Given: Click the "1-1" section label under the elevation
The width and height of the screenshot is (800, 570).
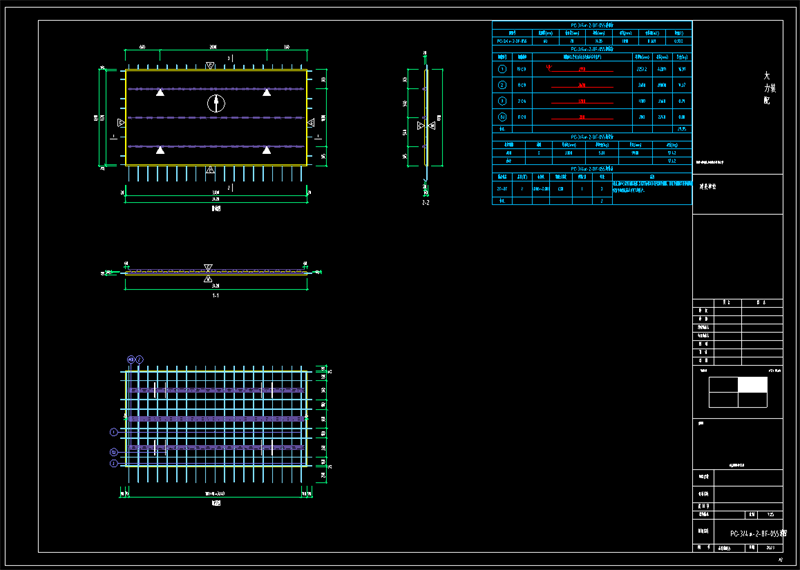Looking at the screenshot, I should [x=216, y=295].
